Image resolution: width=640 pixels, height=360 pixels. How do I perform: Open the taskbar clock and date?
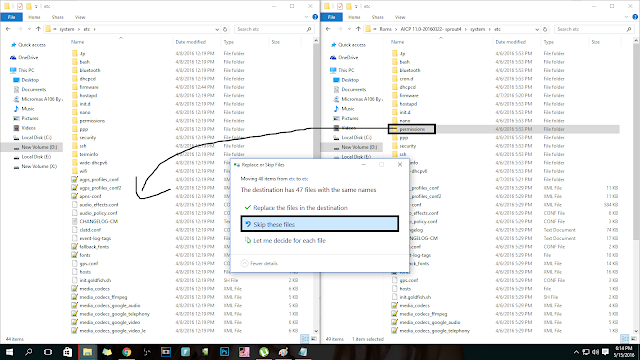tap(624, 352)
